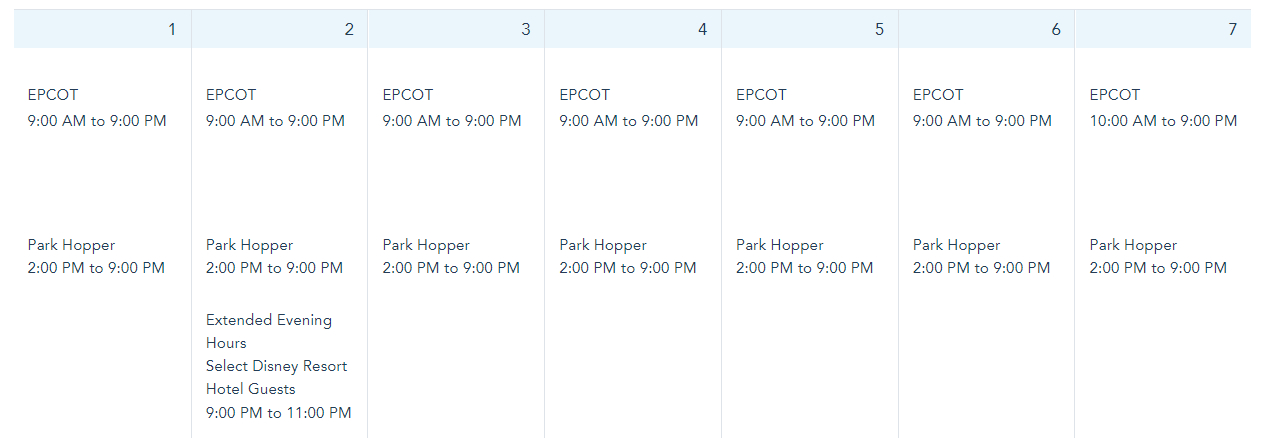Open the EPCOT entry for day 4

[x=584, y=95]
